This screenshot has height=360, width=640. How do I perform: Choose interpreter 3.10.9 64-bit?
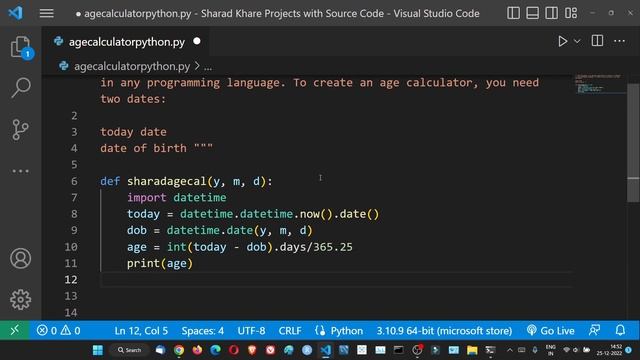coord(444,331)
